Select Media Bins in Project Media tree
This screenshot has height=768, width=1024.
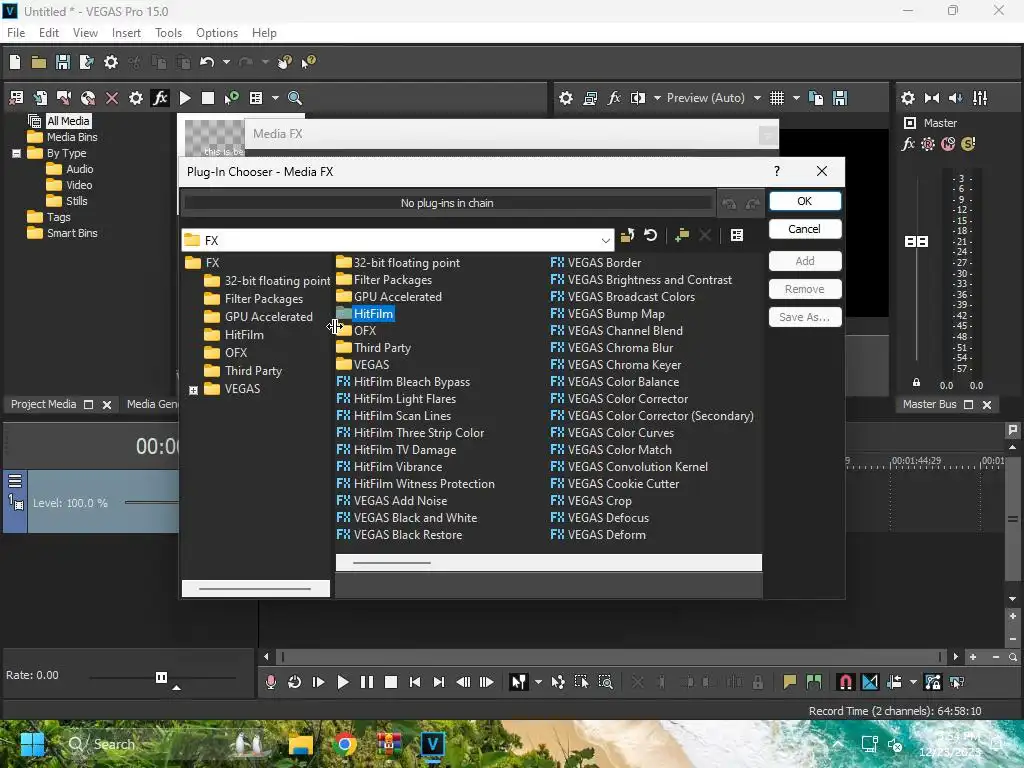72,137
